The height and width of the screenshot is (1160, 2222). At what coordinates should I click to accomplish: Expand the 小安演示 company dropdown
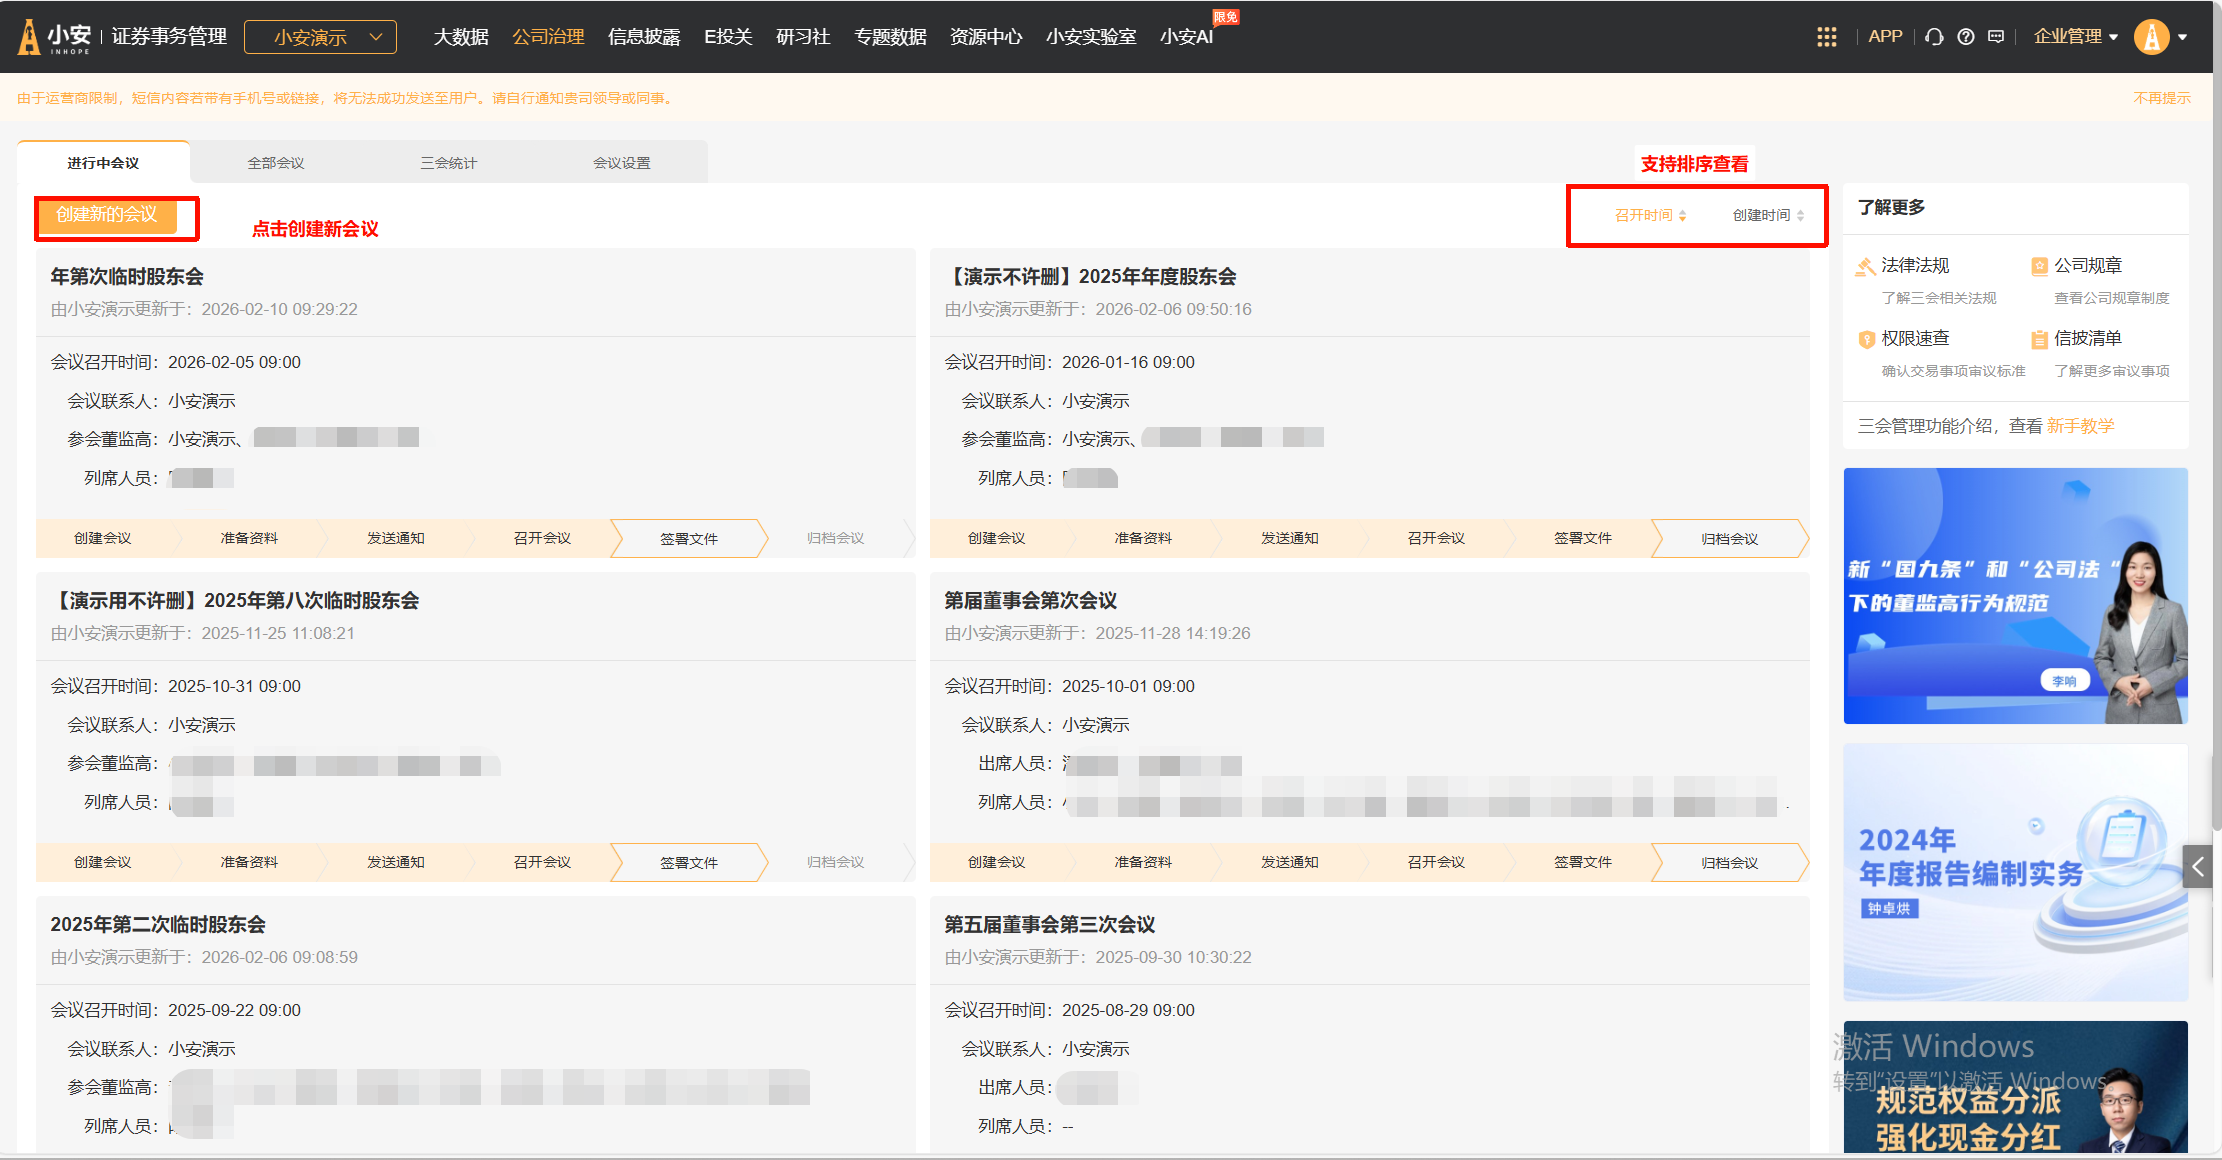[x=320, y=37]
